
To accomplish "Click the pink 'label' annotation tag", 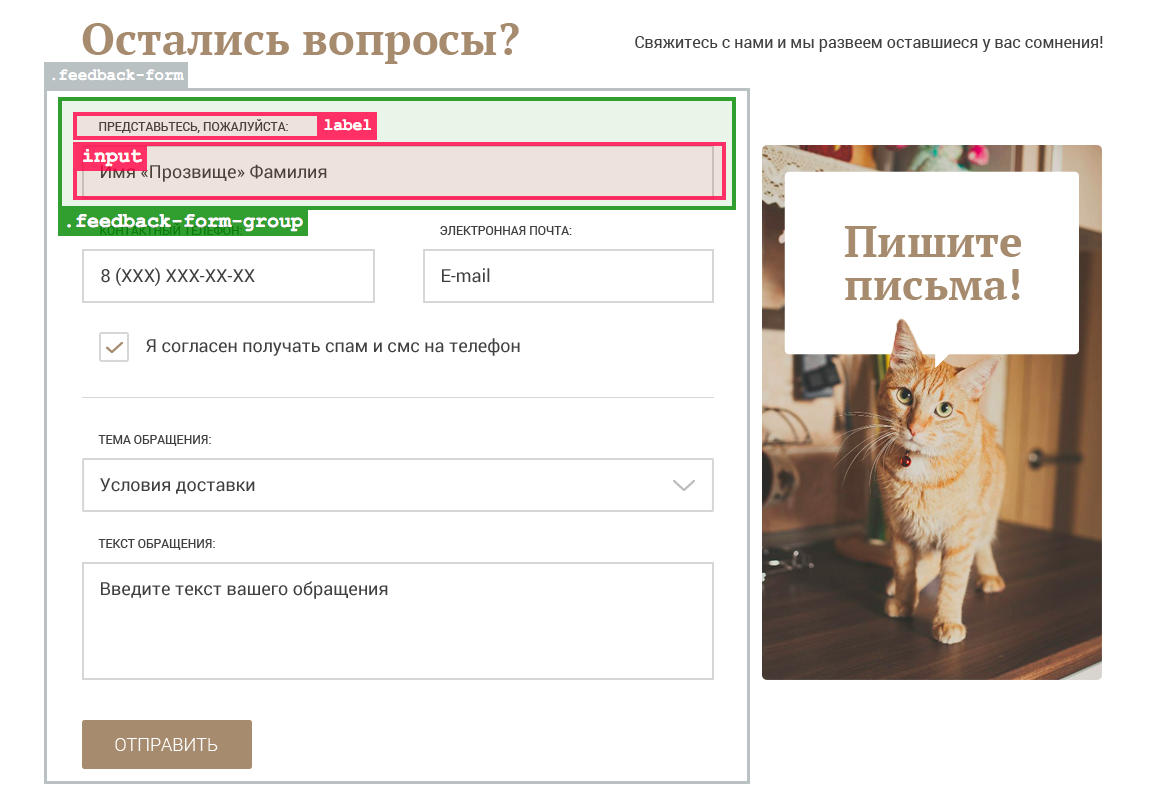I will coord(347,125).
